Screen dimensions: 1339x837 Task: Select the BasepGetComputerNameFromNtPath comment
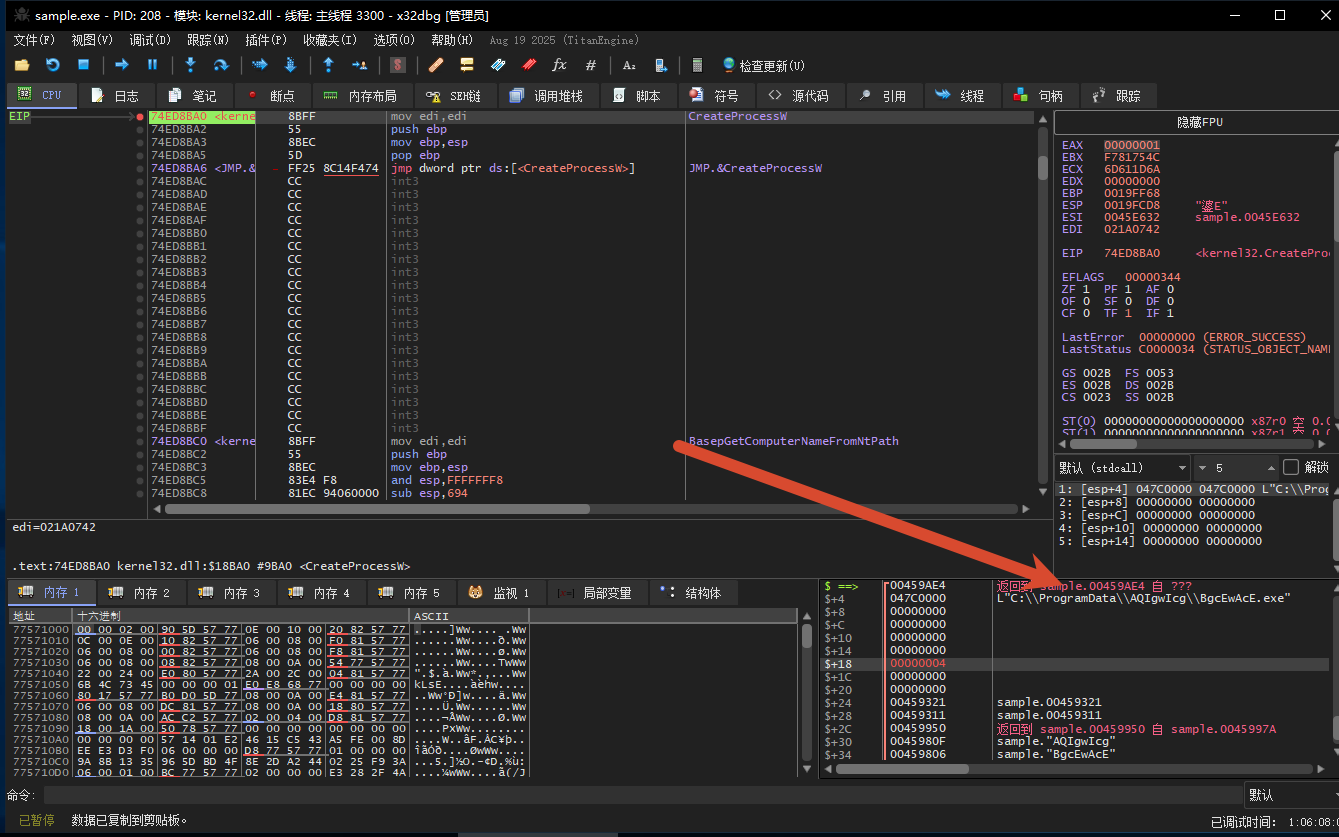(793, 441)
